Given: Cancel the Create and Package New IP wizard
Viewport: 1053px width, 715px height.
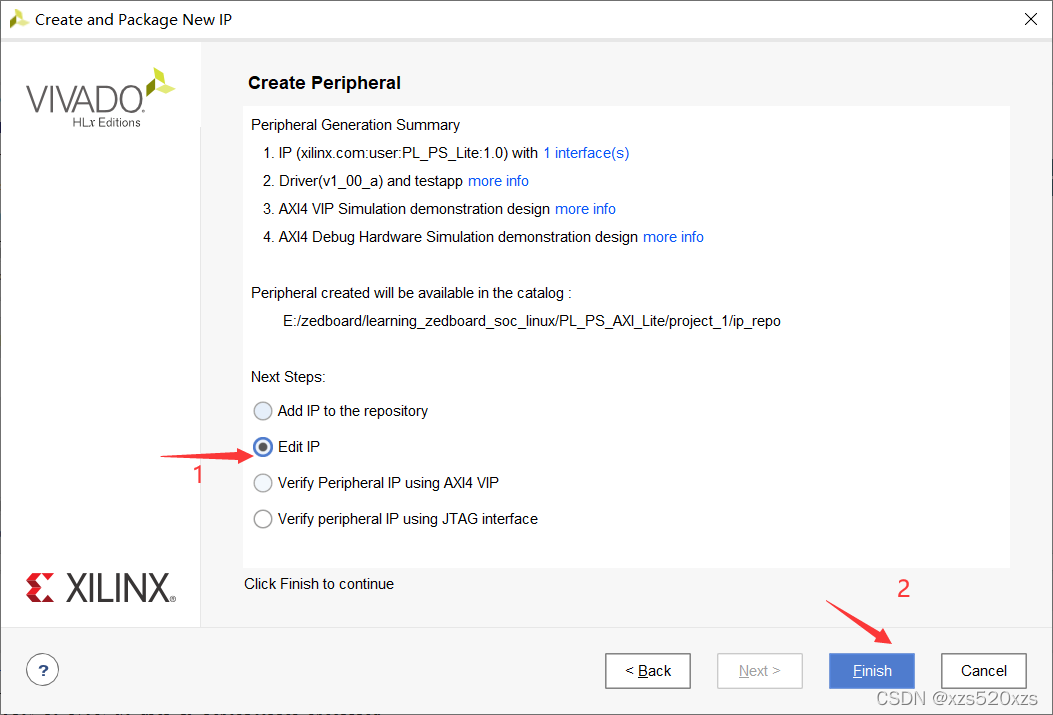Looking at the screenshot, I should (983, 671).
